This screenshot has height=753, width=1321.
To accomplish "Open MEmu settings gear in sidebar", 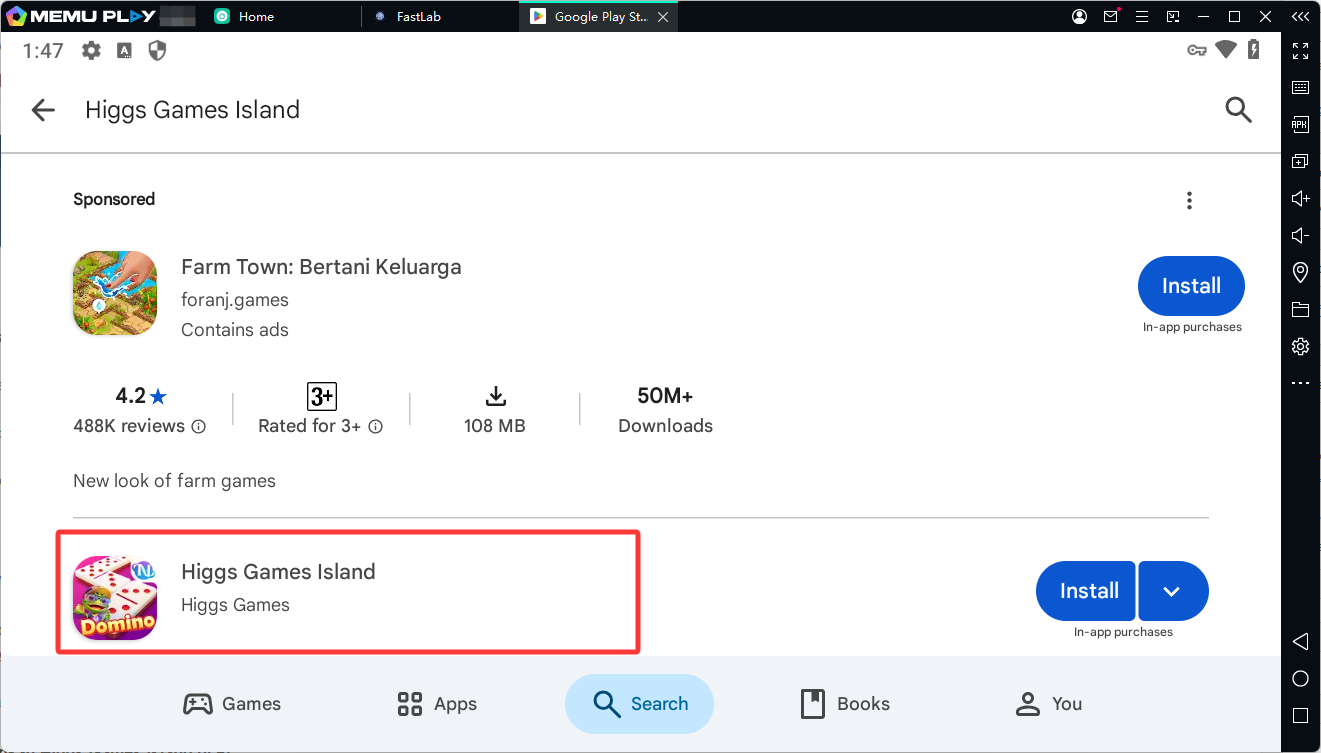I will (x=1300, y=346).
